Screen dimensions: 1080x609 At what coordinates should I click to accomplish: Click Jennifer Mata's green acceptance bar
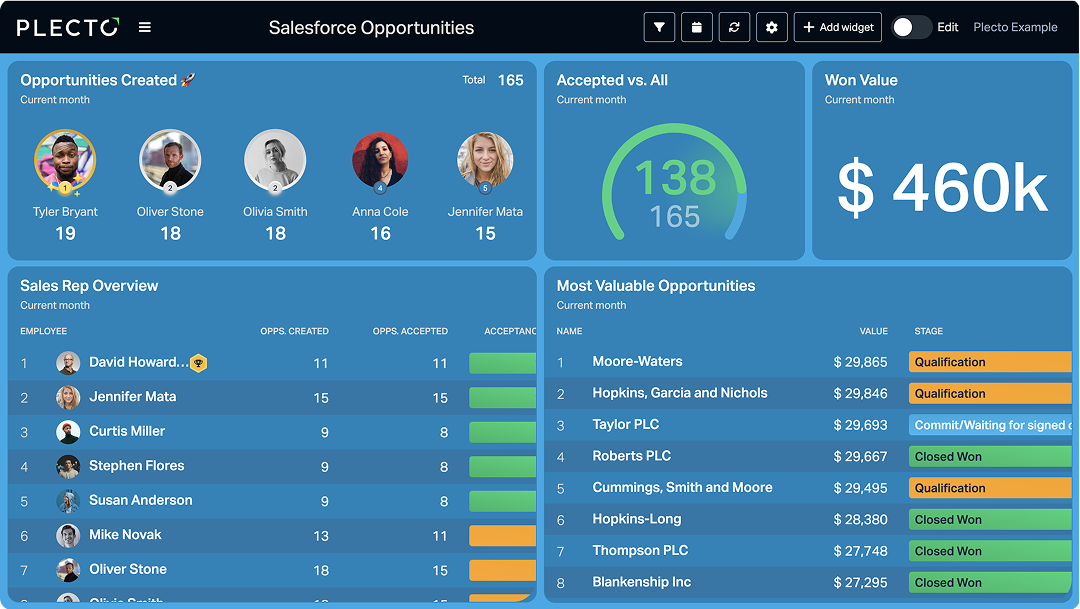pyautogui.click(x=502, y=398)
